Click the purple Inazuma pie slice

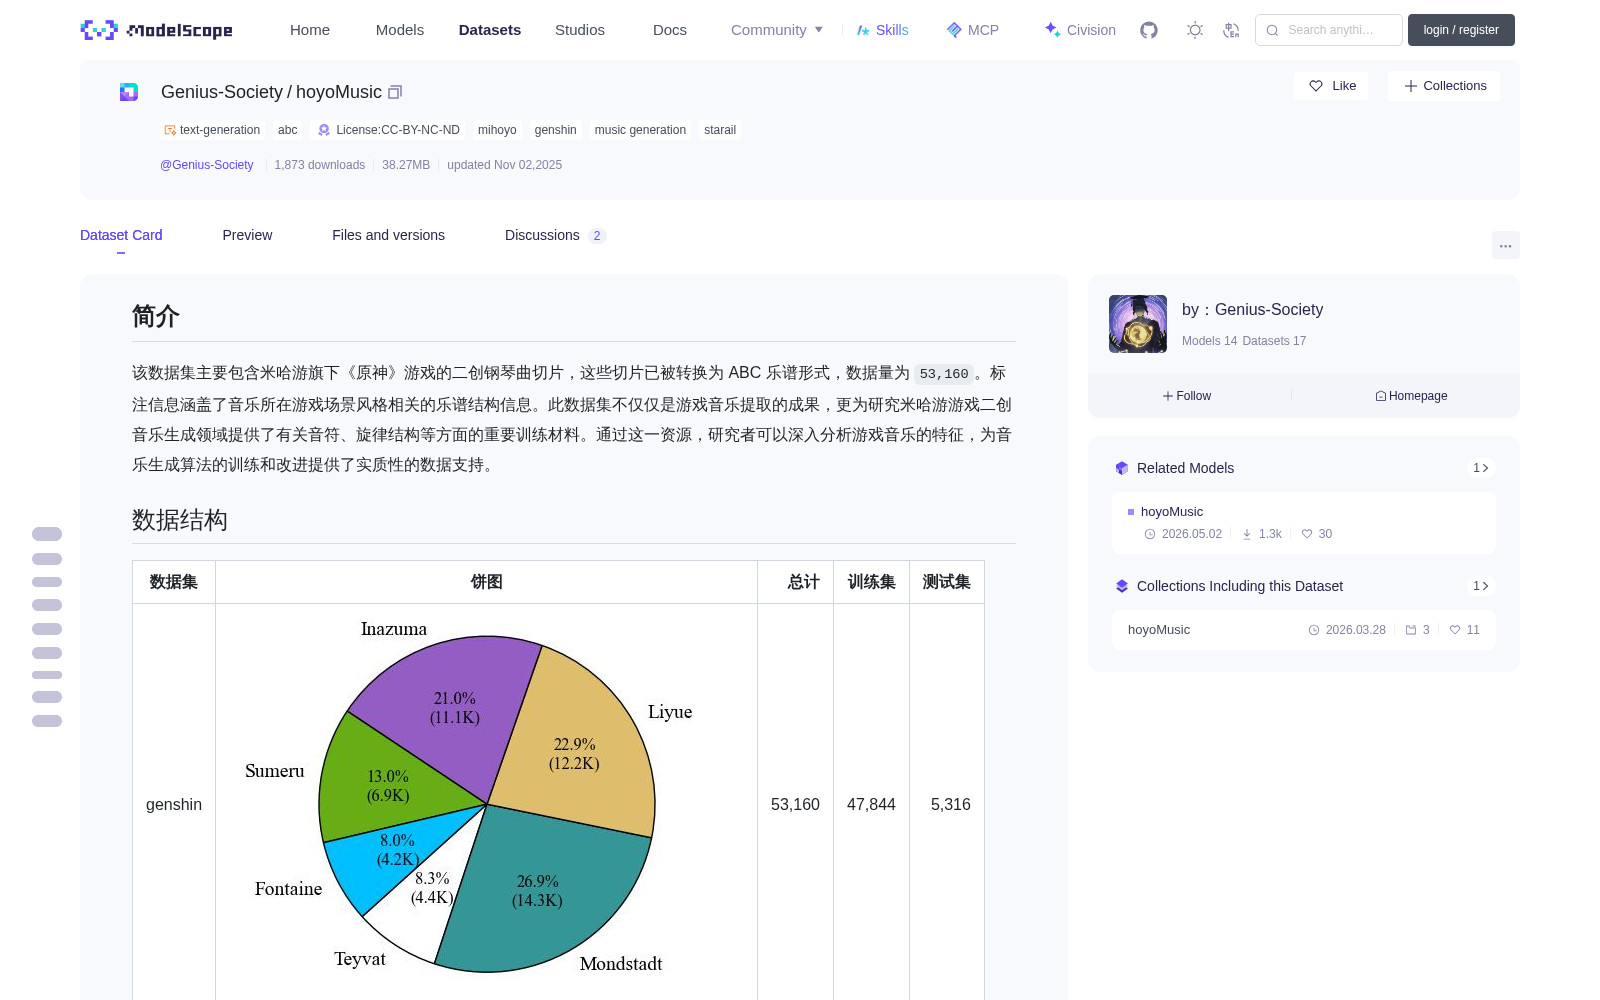click(x=455, y=708)
